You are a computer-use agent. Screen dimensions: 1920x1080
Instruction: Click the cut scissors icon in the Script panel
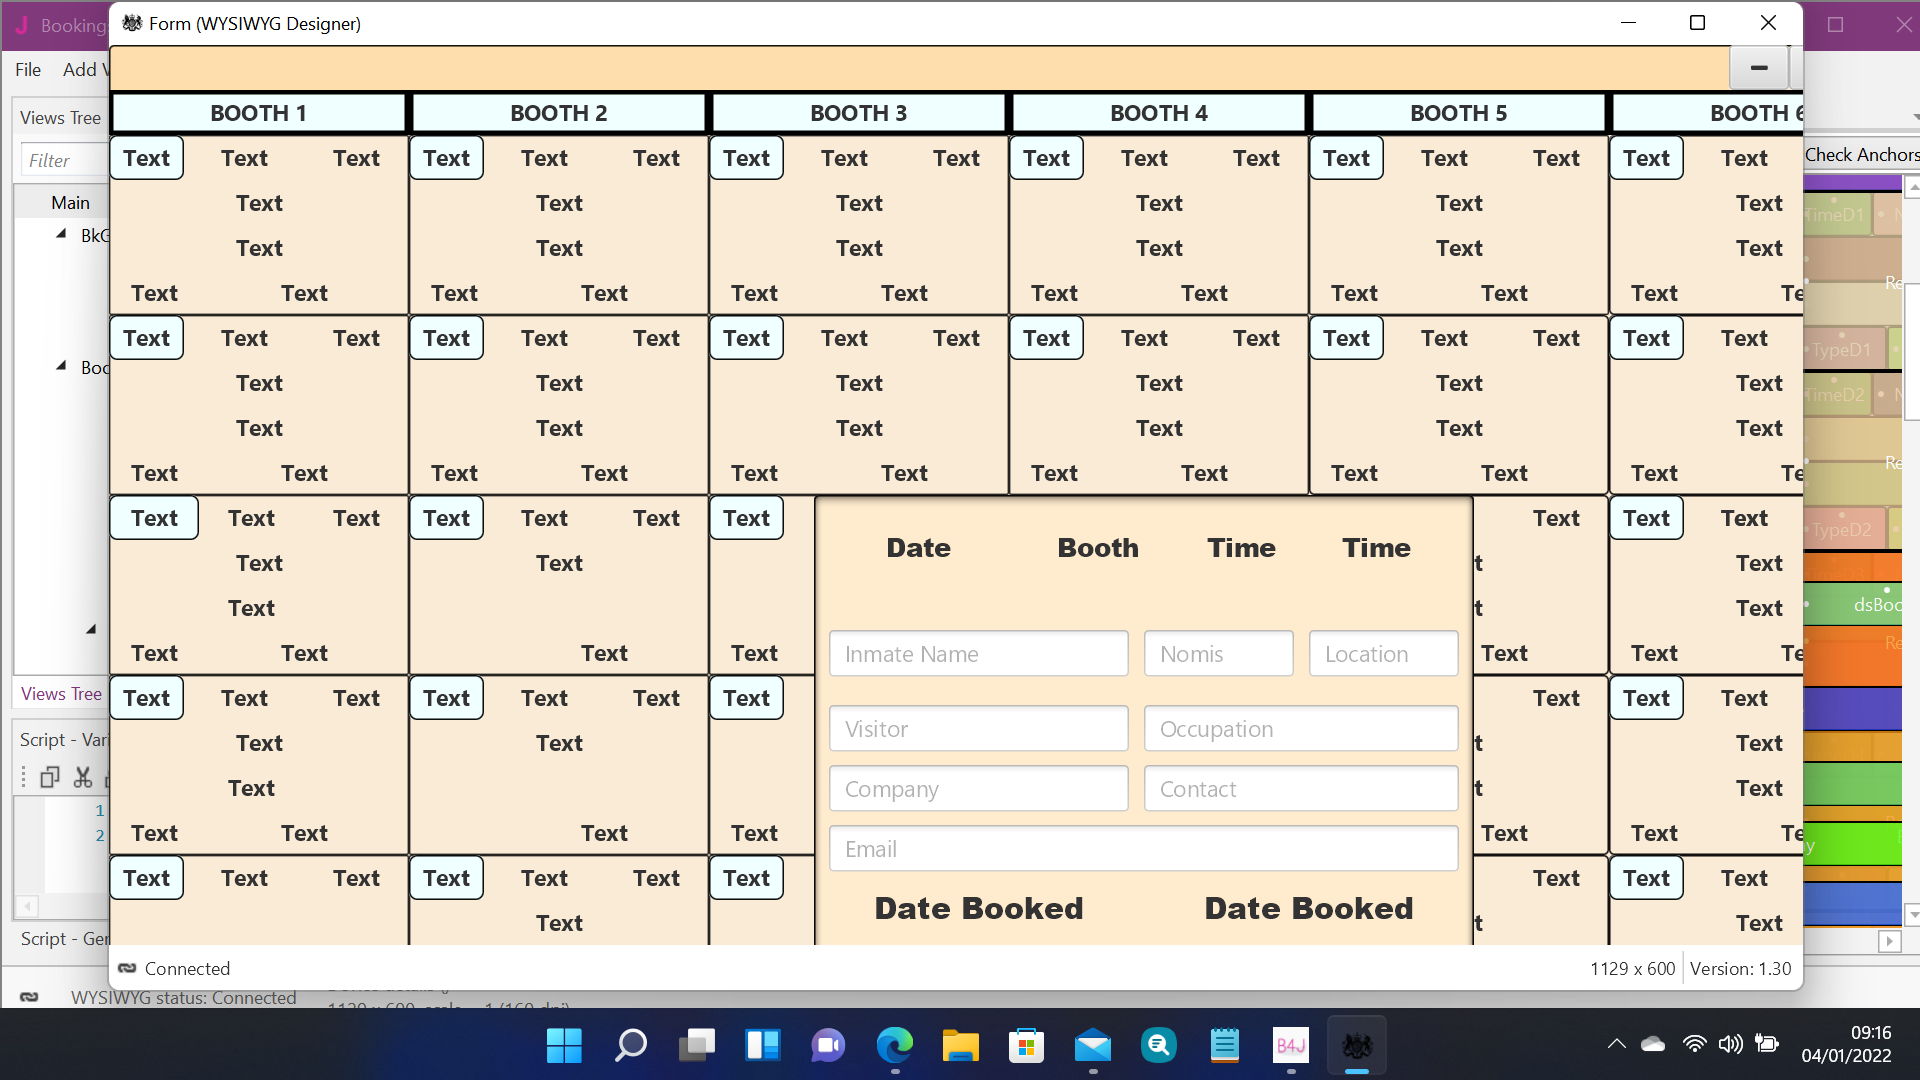(x=83, y=777)
